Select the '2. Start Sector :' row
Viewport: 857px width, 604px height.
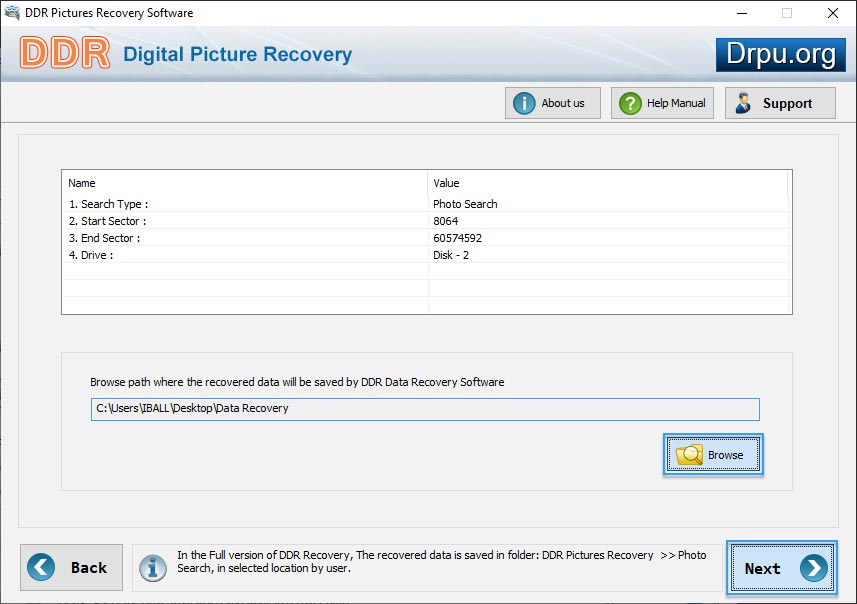(x=426, y=221)
